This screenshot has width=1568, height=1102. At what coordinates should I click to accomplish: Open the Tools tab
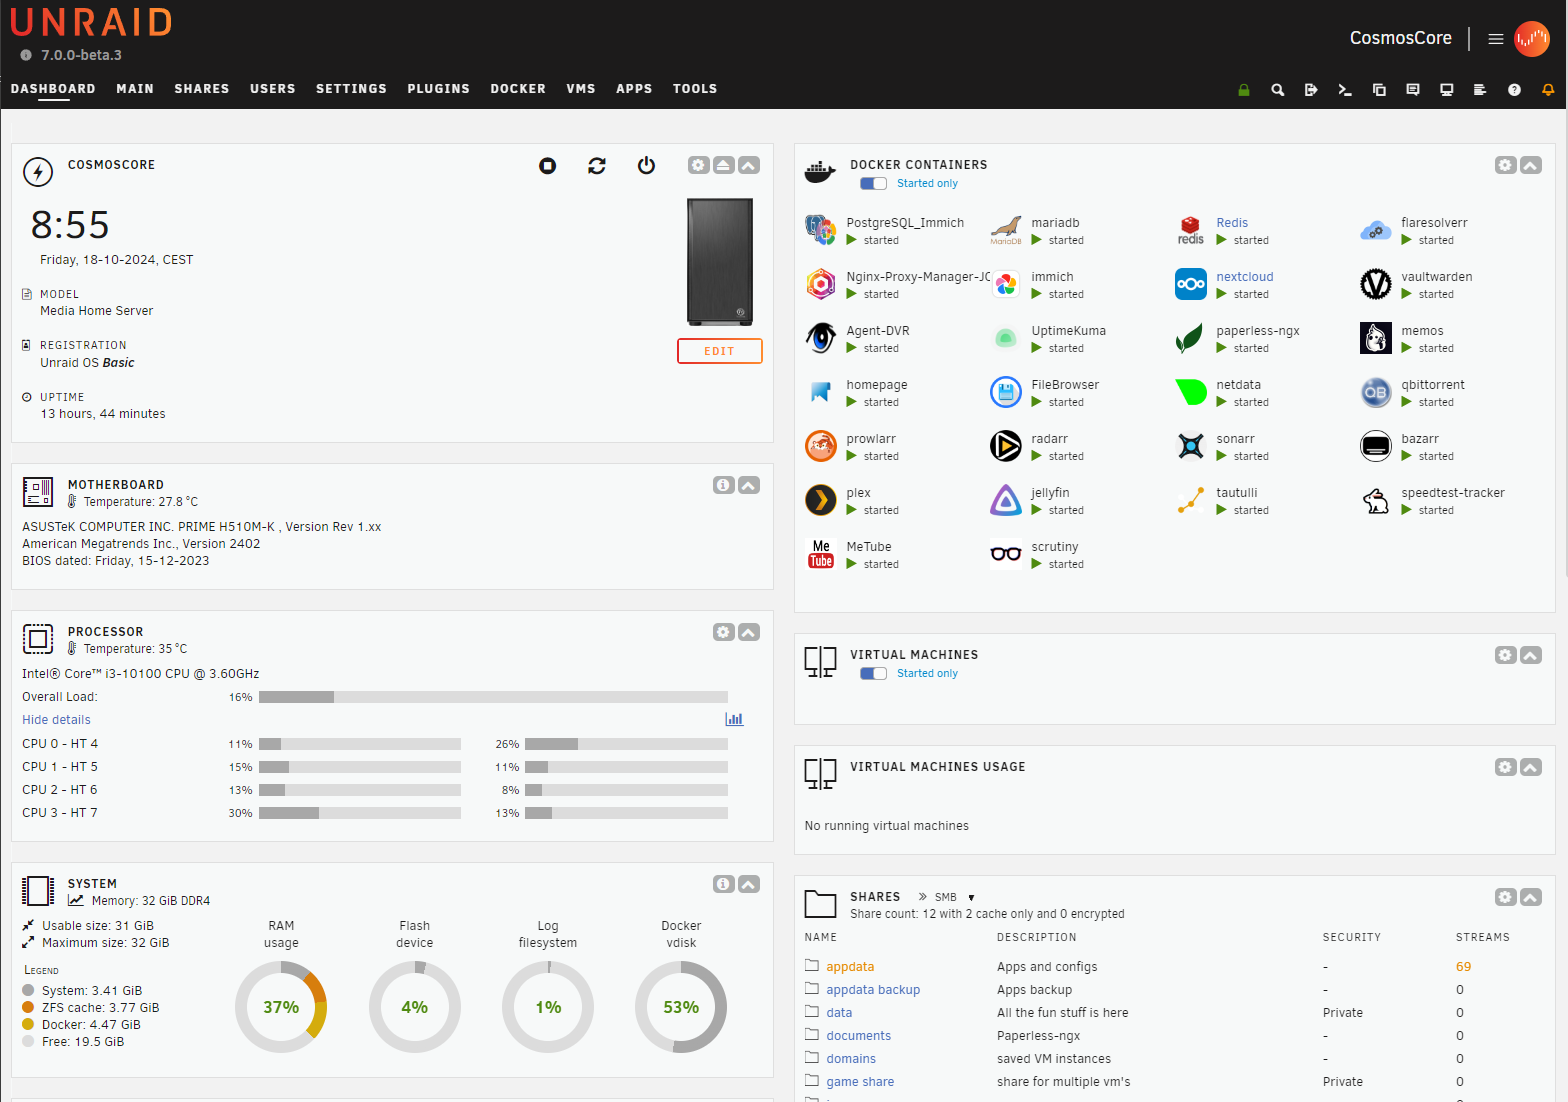(x=695, y=89)
